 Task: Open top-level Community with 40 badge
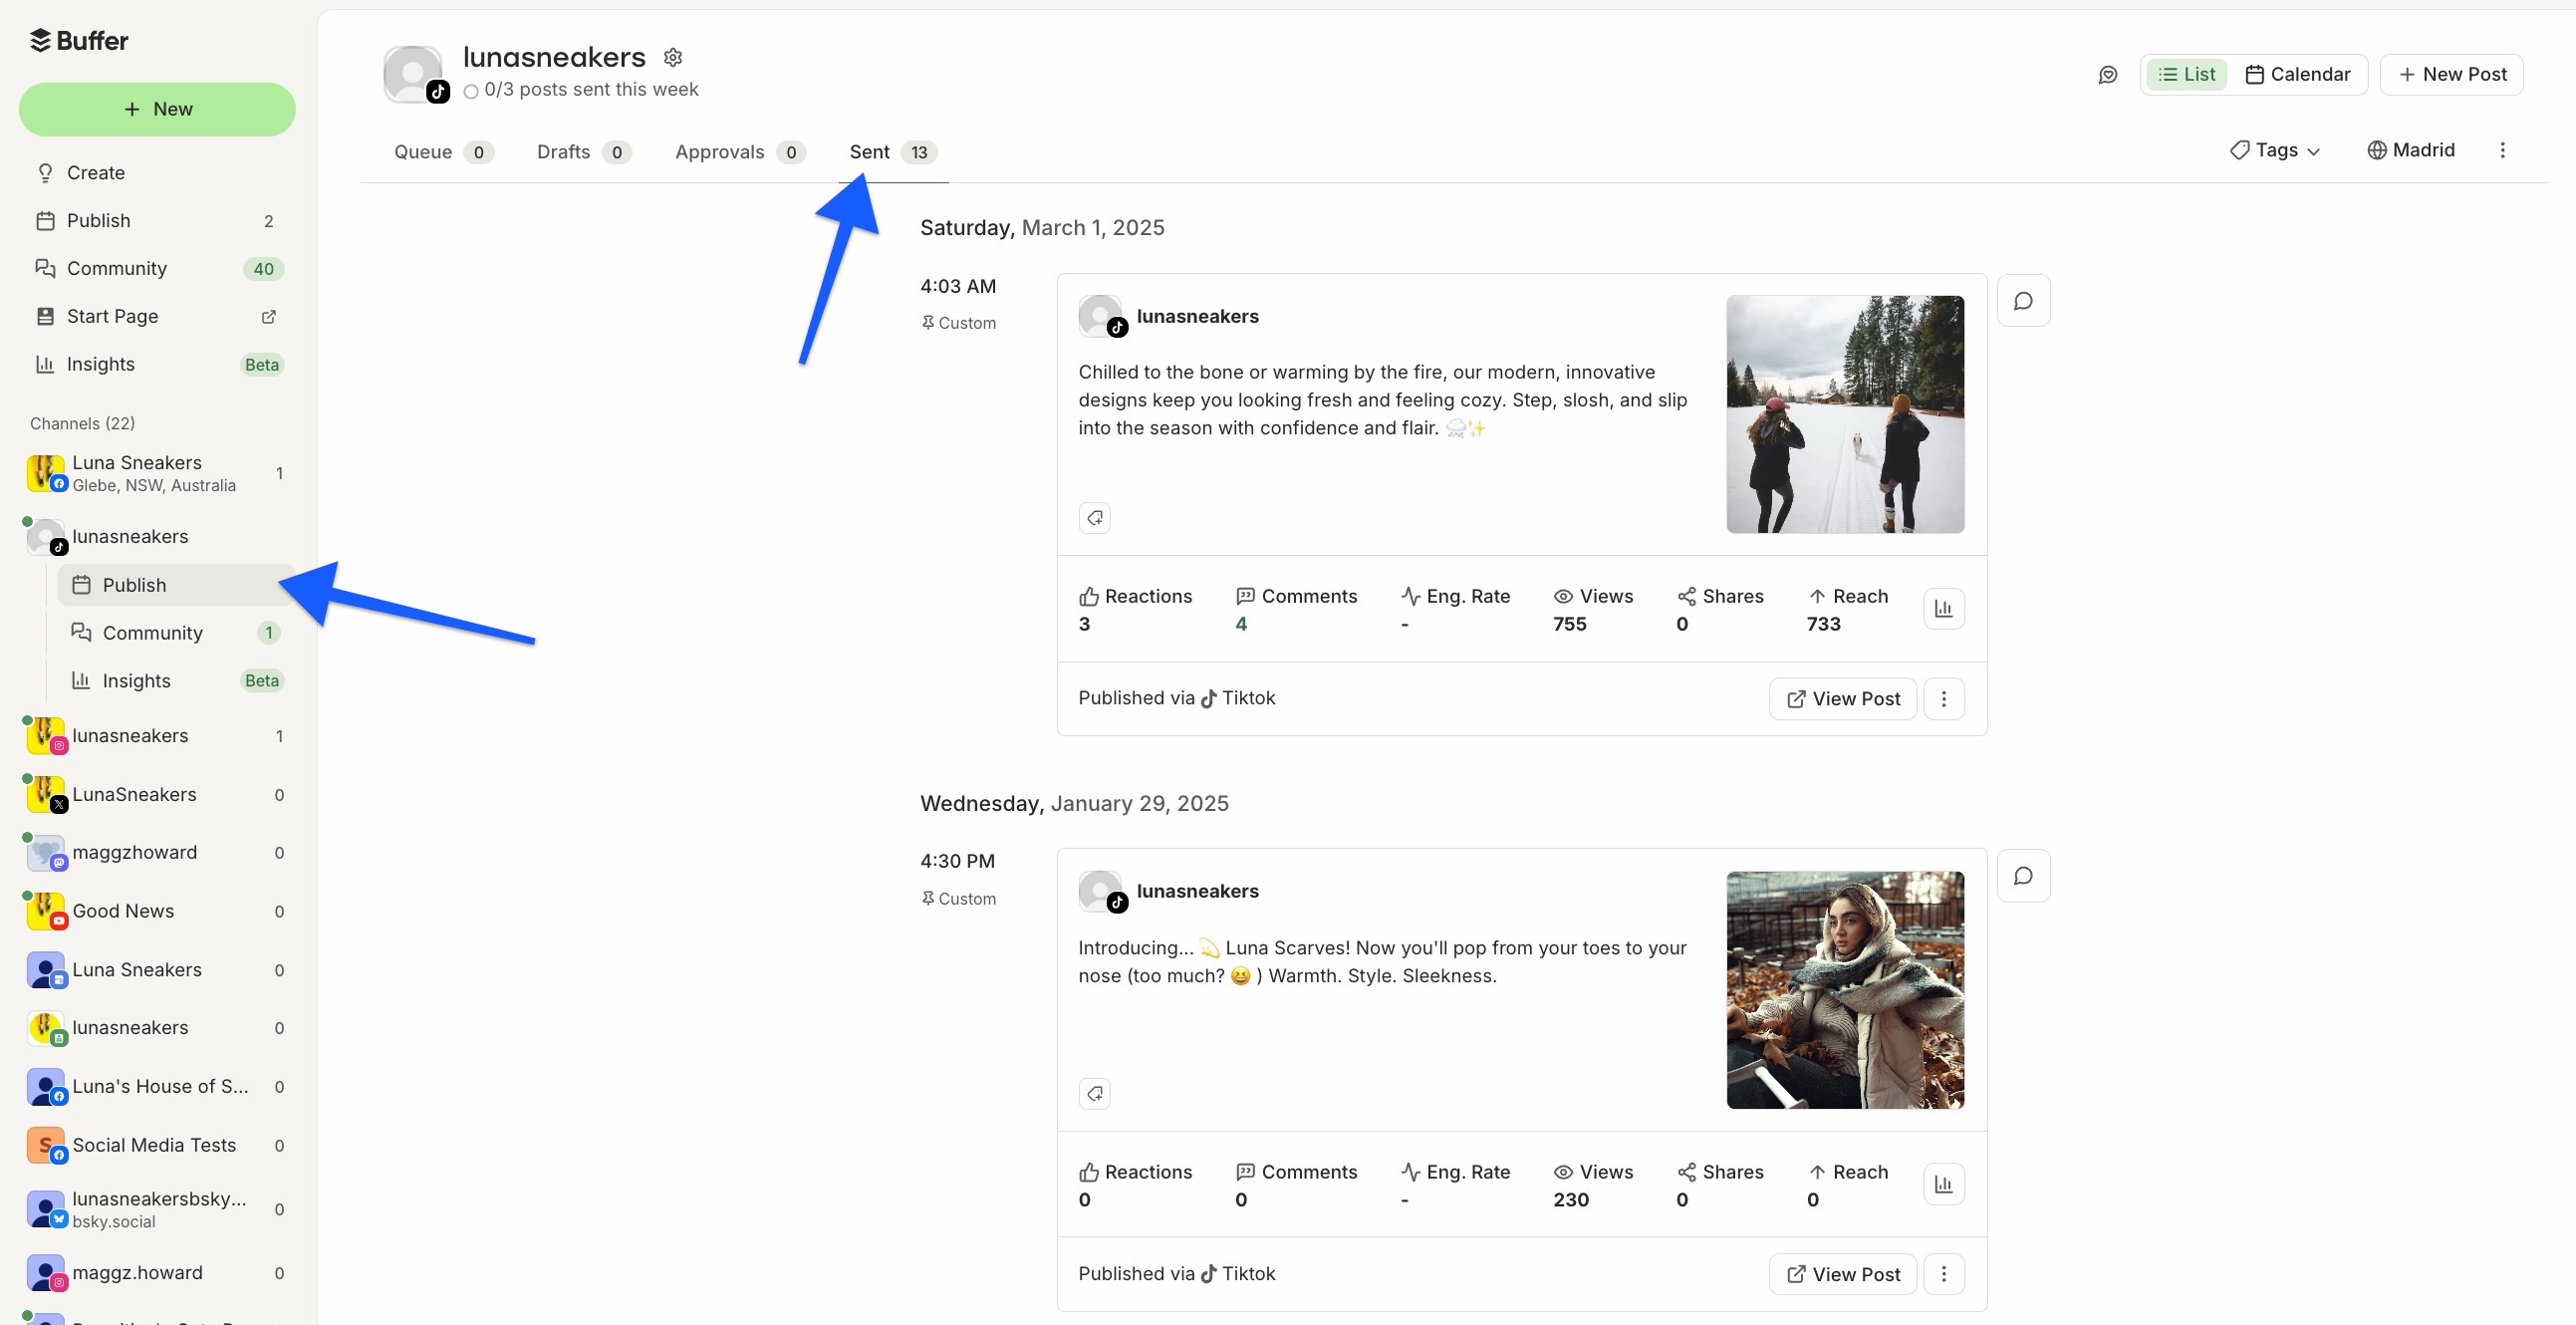click(x=157, y=269)
